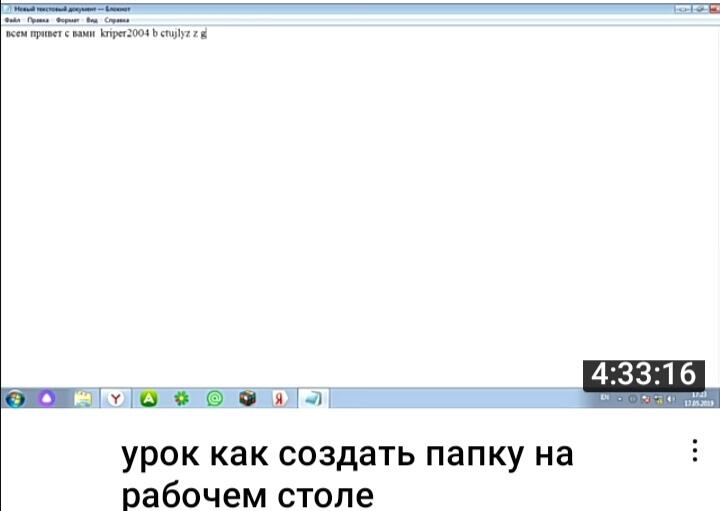Select the Notepad taskbar button
Screen dimensions: 720x511
click(x=314, y=398)
